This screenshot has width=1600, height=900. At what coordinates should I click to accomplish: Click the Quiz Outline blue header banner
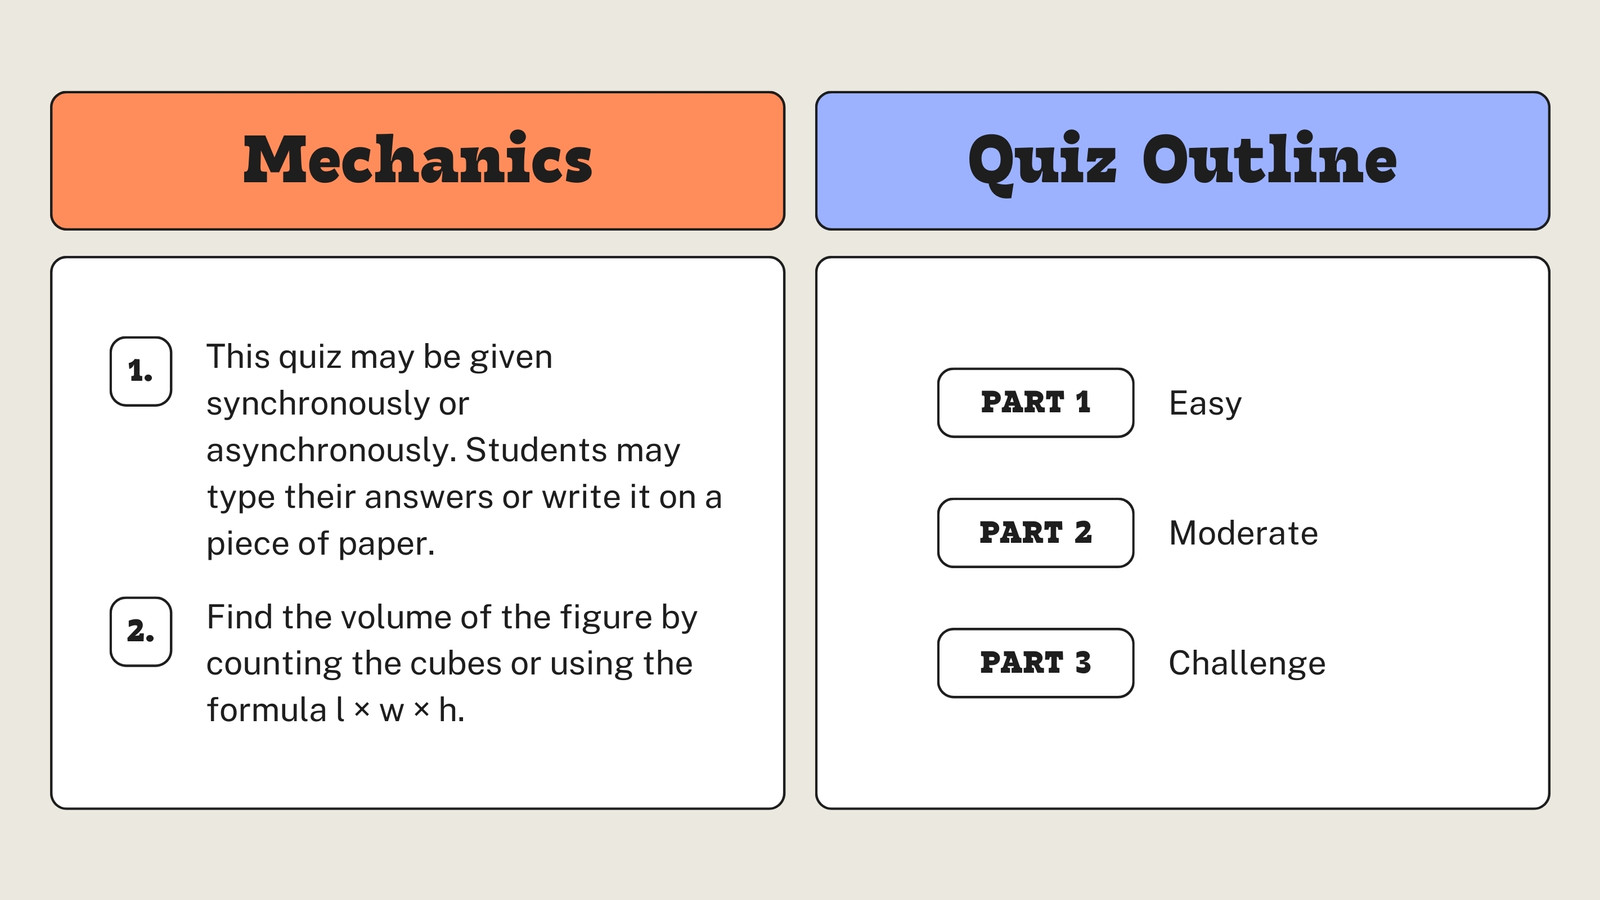(x=1182, y=161)
